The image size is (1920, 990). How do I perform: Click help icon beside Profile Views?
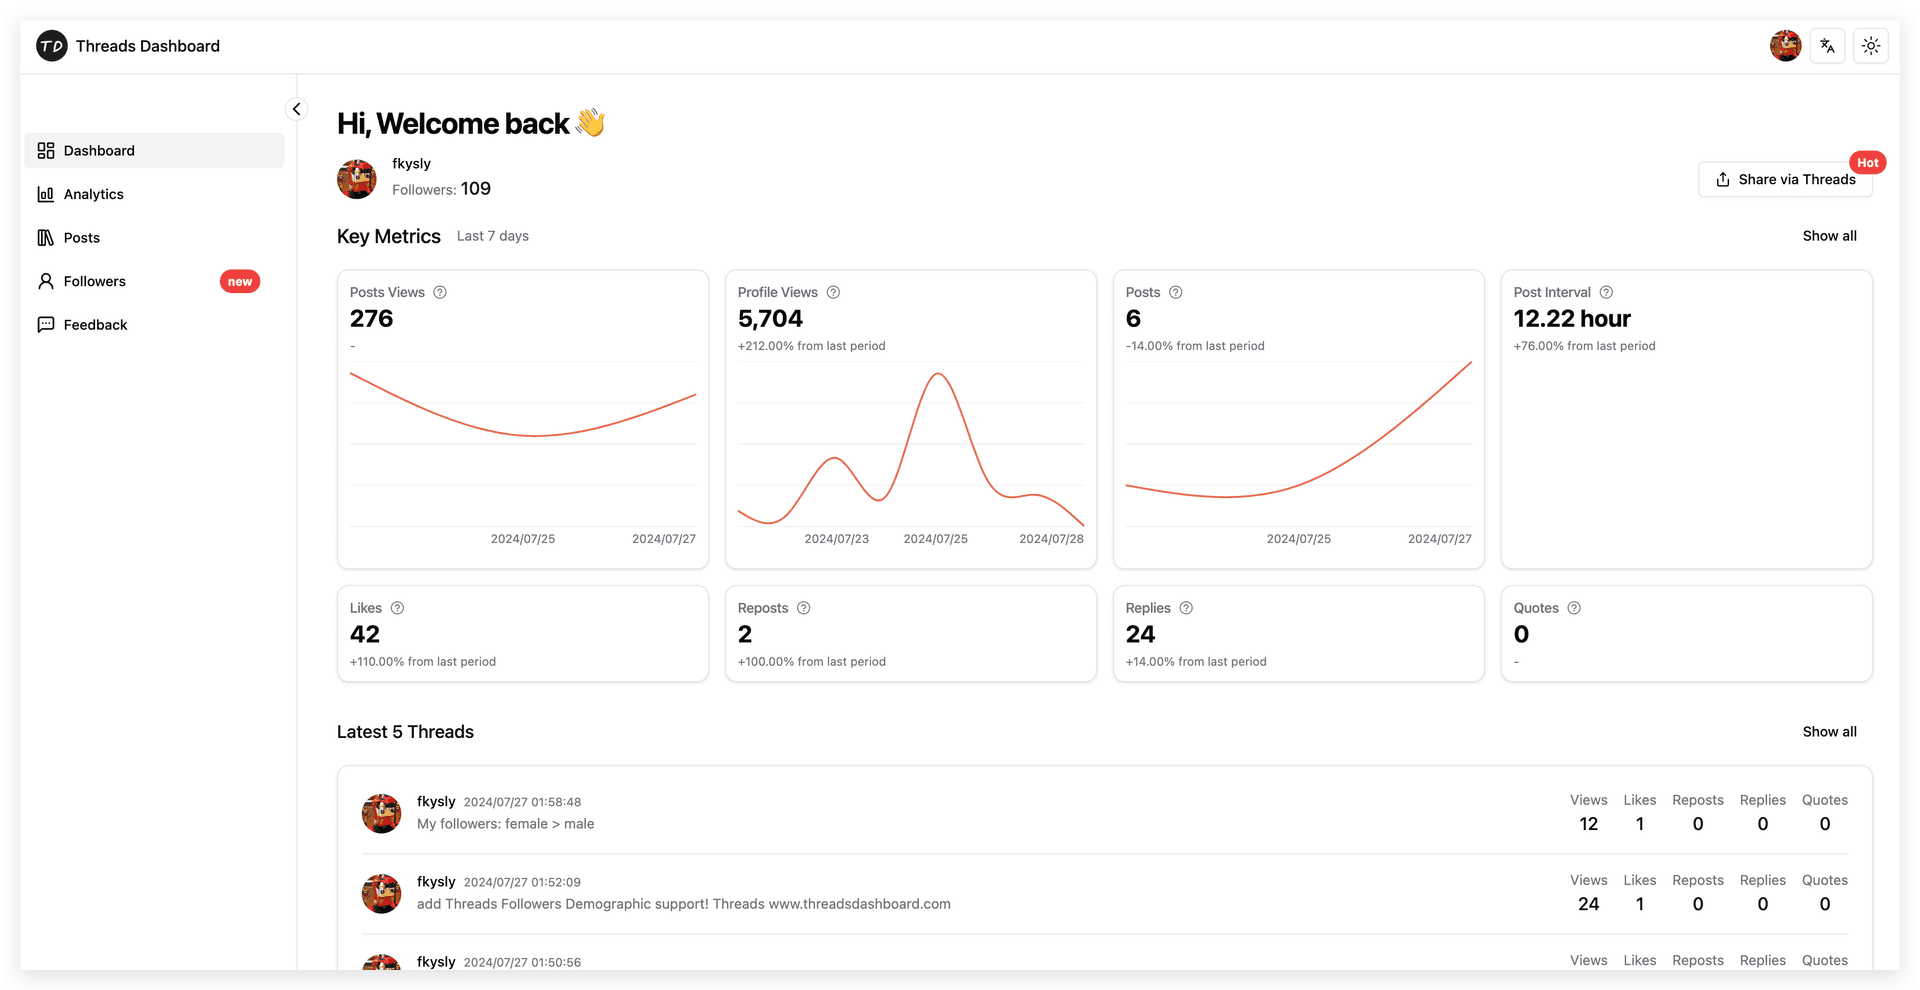(833, 292)
